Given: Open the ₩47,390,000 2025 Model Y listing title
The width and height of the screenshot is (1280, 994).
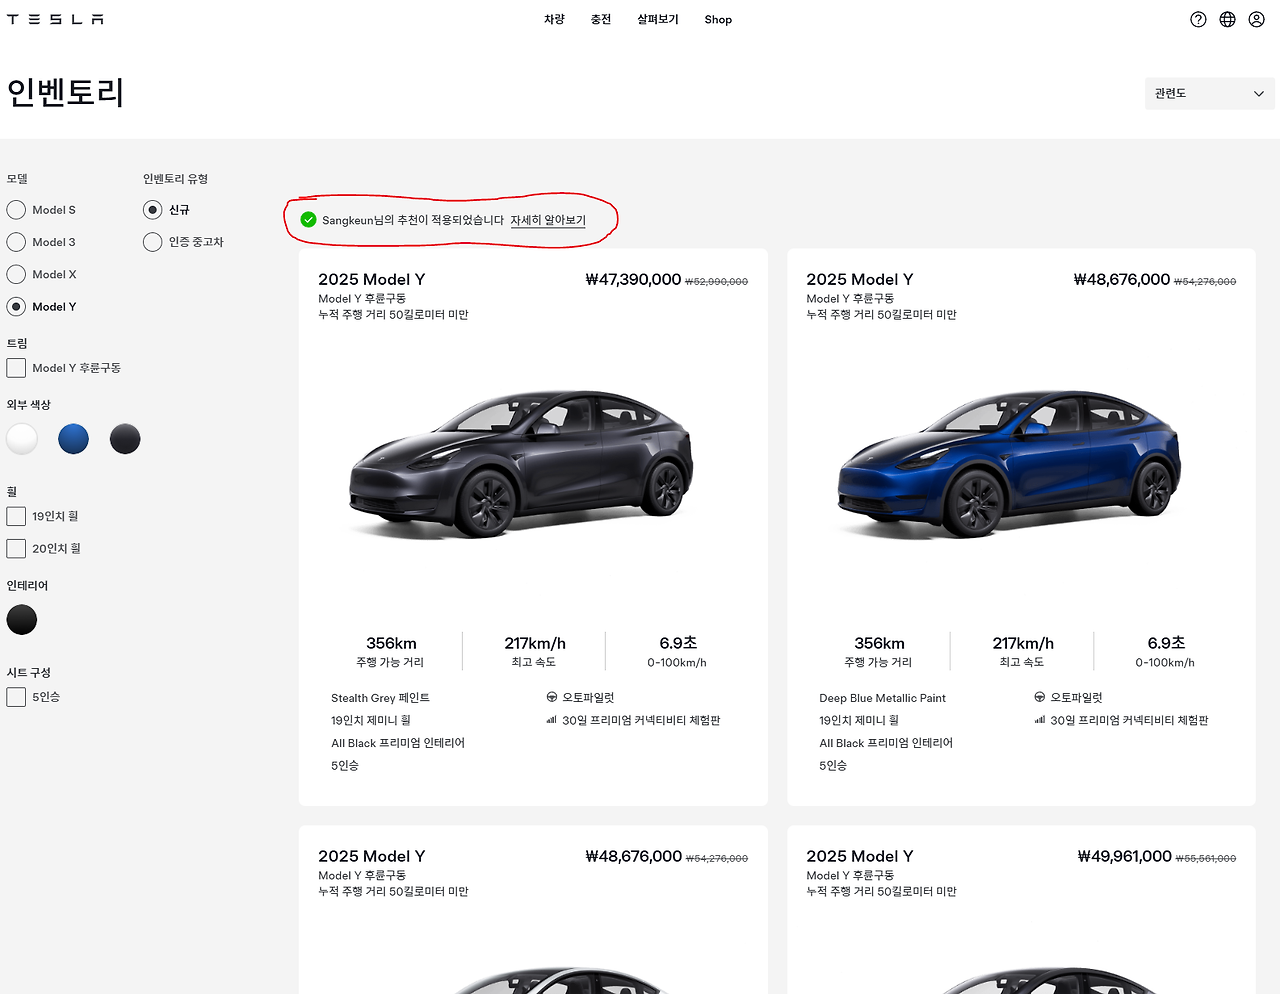Looking at the screenshot, I should [372, 280].
